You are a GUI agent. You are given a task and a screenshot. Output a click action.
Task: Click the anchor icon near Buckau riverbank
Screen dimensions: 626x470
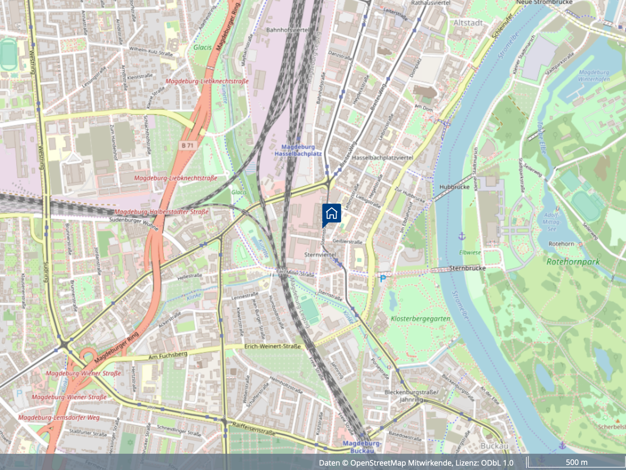click(x=562, y=445)
